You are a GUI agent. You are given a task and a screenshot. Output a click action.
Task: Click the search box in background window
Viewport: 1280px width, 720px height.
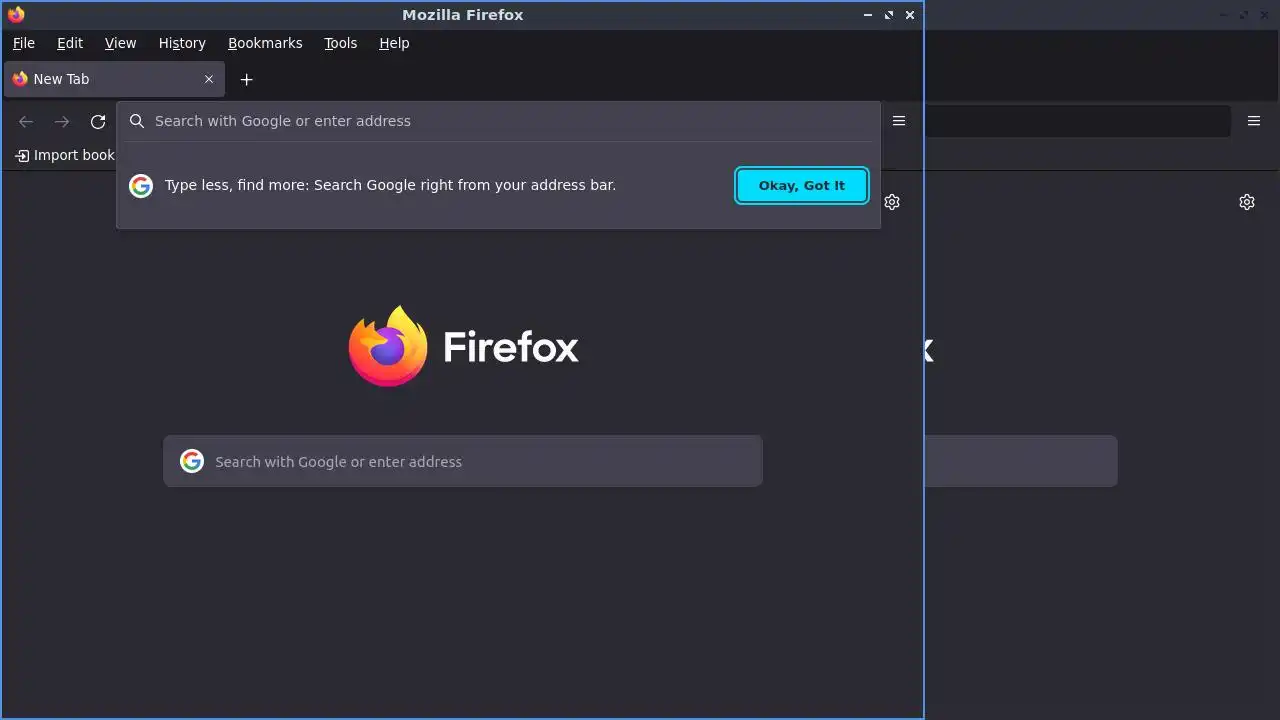1020,461
